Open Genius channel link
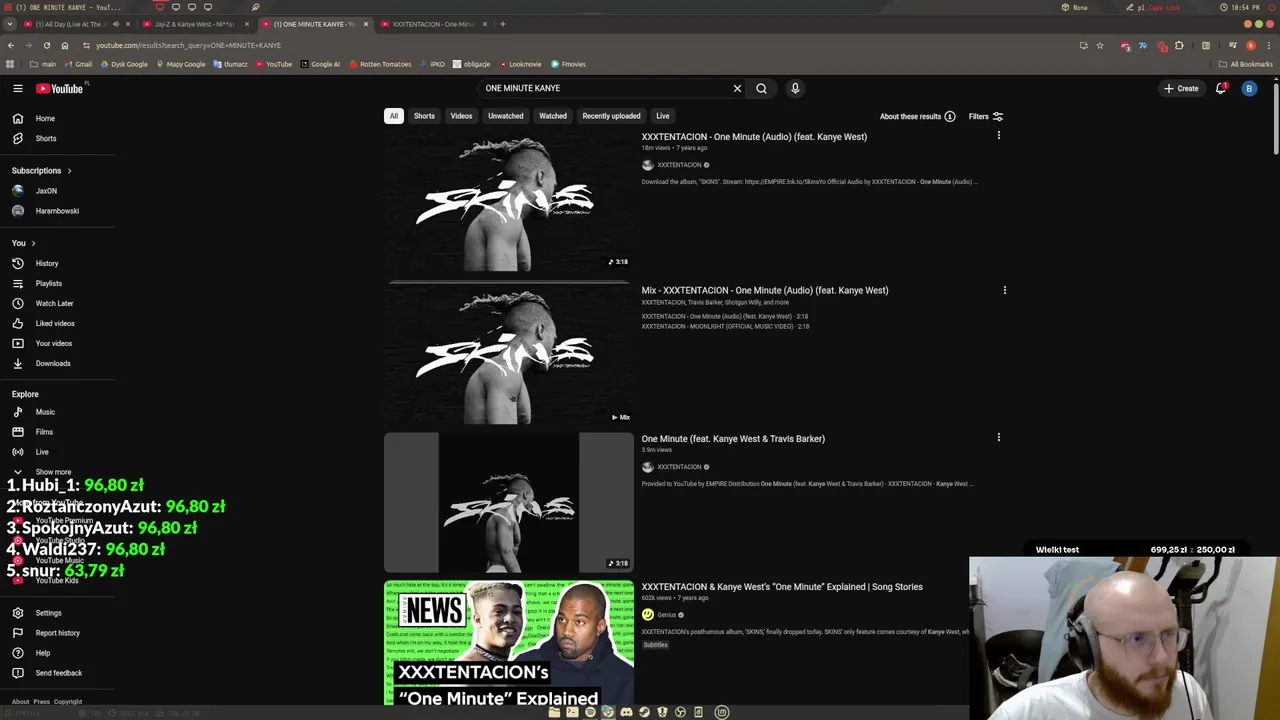Screen dimensions: 1280x720 click(x=667, y=615)
